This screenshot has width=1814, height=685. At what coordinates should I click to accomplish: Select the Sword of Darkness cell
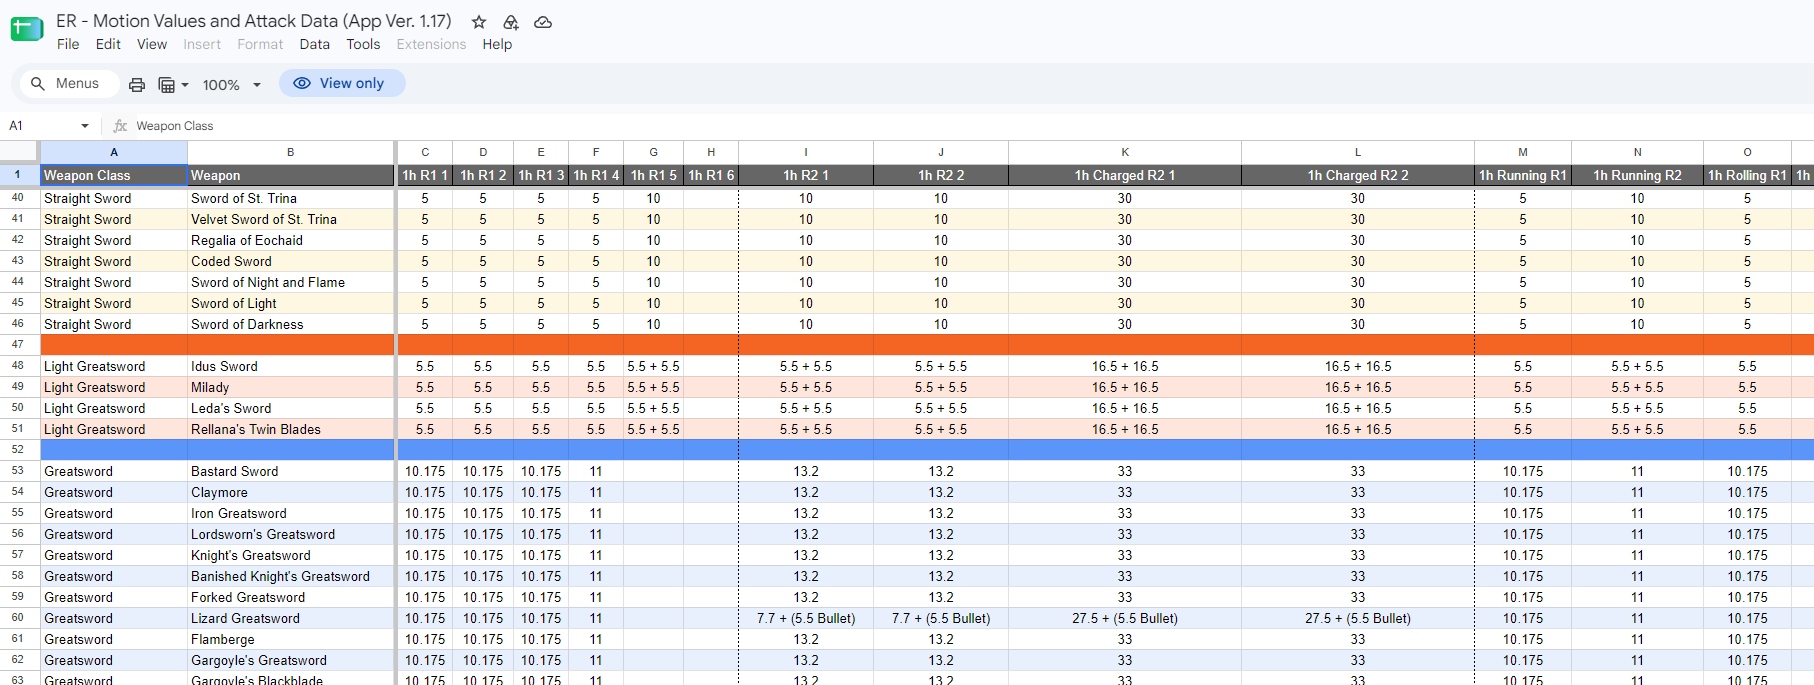tap(291, 324)
